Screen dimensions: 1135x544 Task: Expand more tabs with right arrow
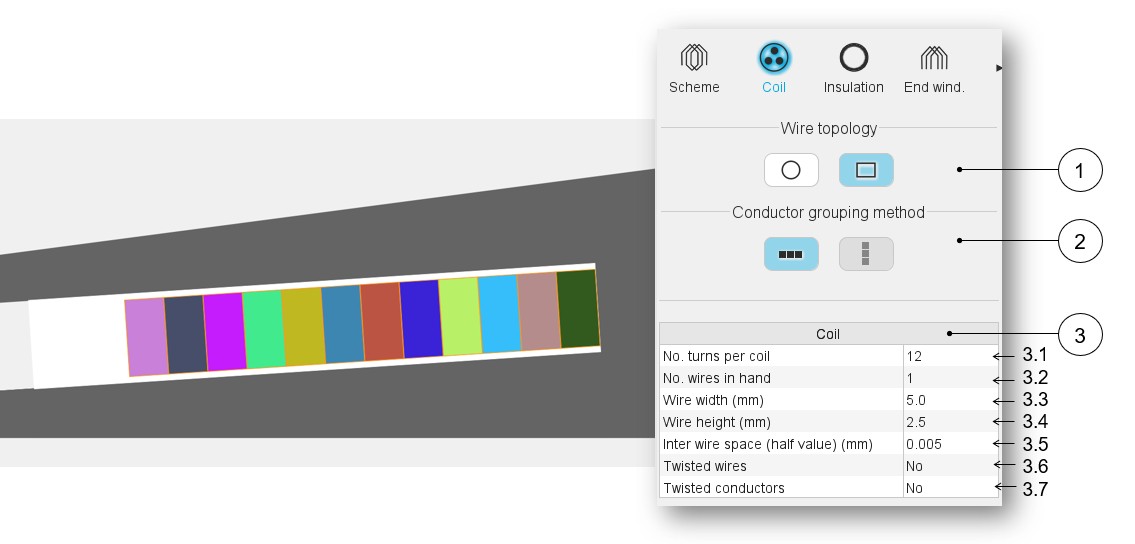[x=998, y=68]
